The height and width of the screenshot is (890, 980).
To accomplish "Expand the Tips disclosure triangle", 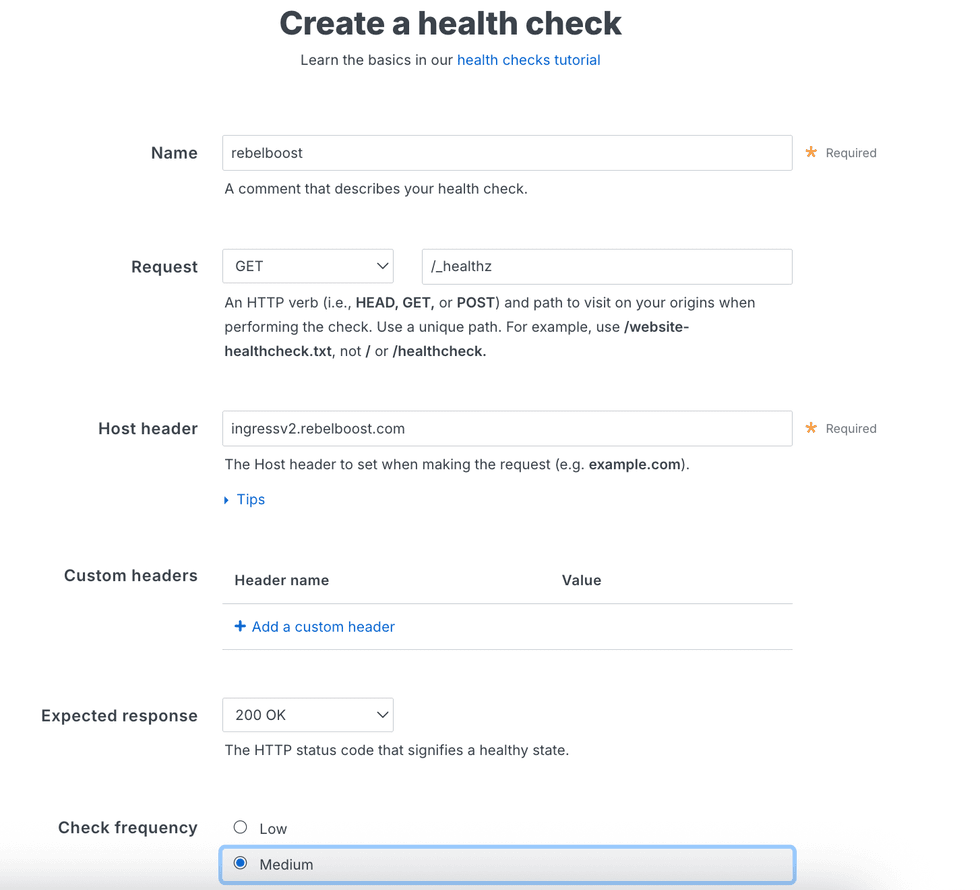I will click(227, 500).
